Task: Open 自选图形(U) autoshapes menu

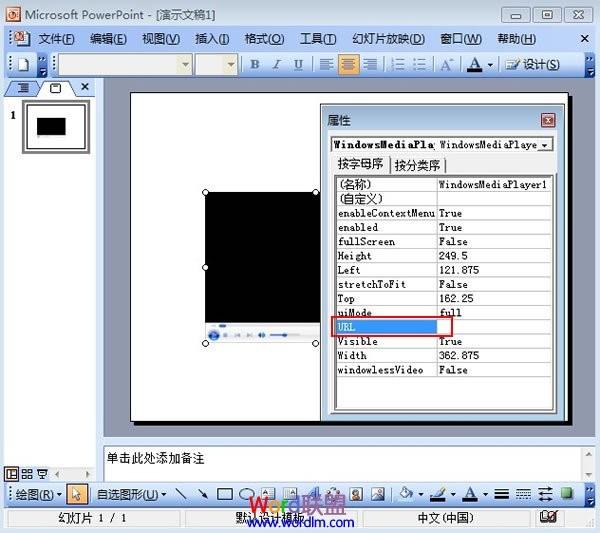Action: coord(131,494)
